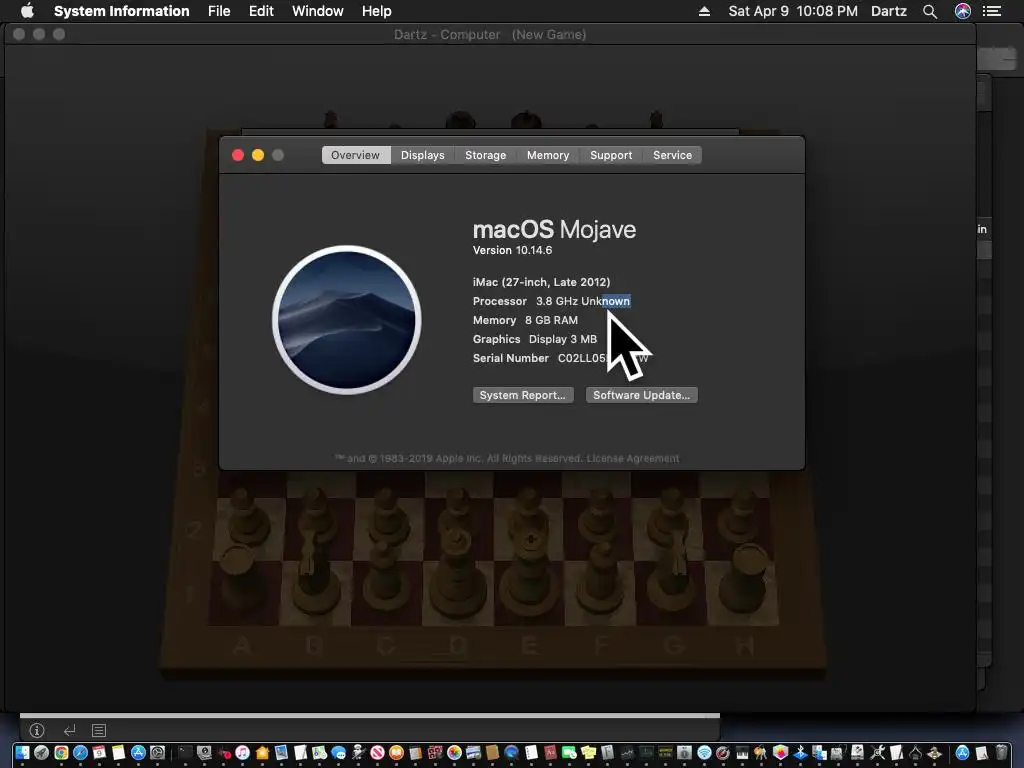Open Finder from the Dock
The image size is (1024, 768).
click(22, 752)
